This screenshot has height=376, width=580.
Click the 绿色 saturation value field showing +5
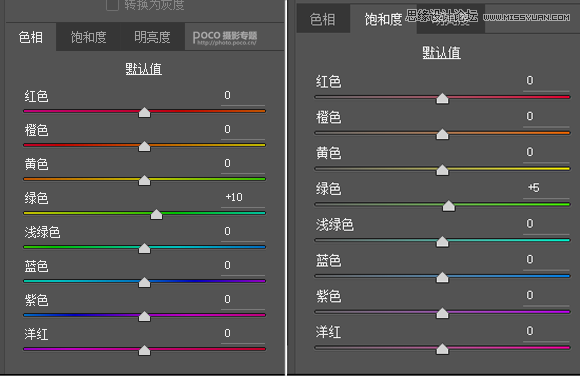click(546, 189)
